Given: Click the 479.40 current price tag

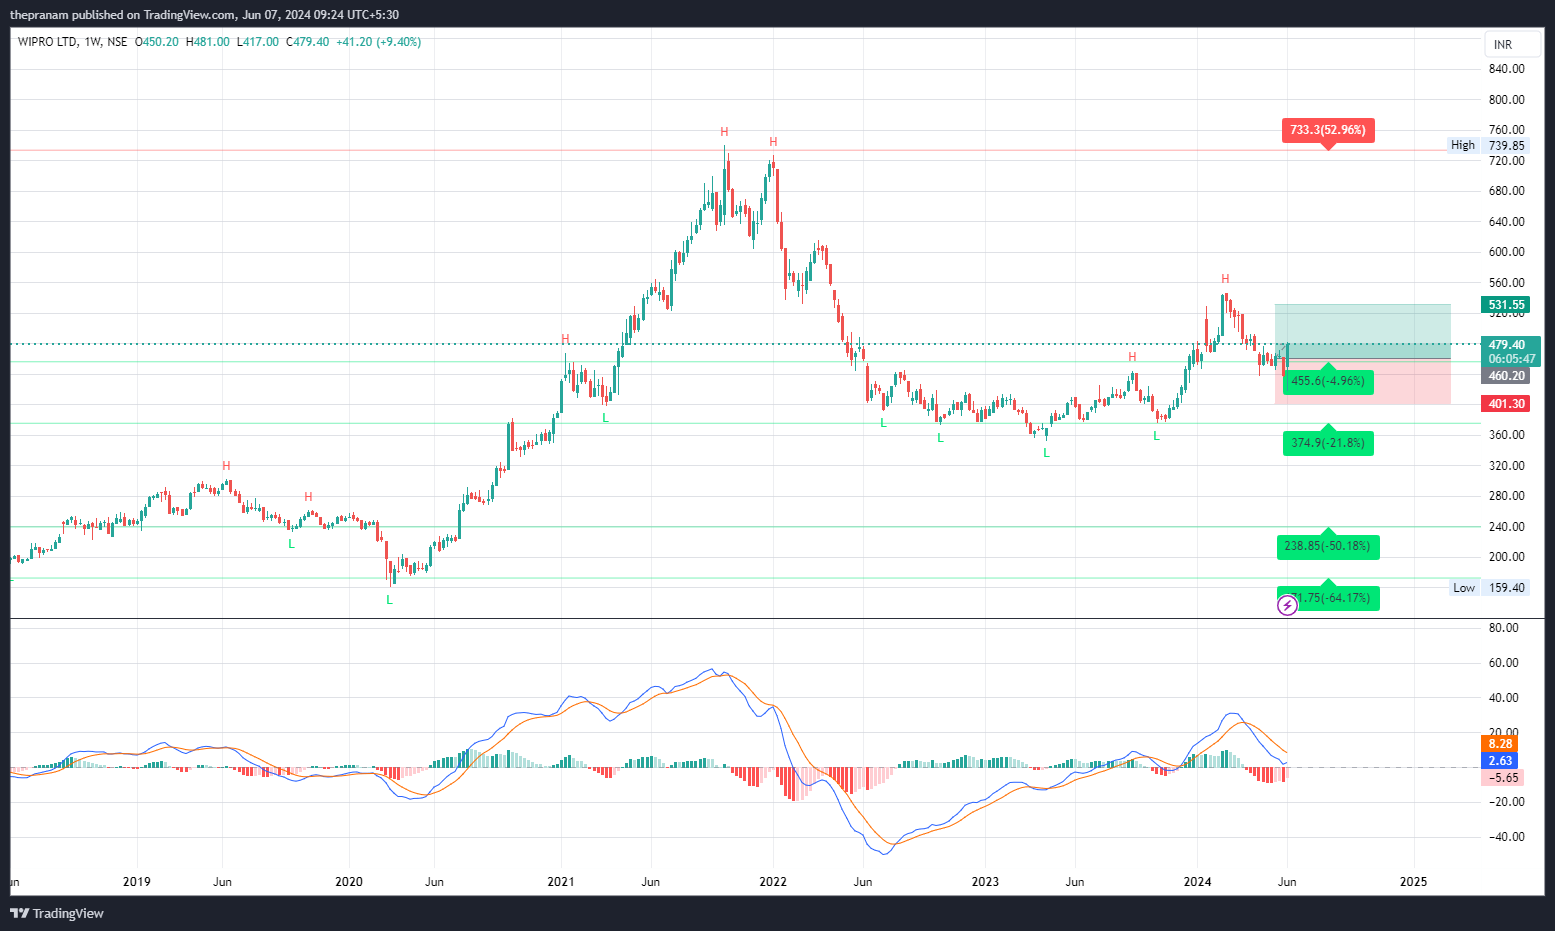Looking at the screenshot, I should [x=1507, y=345].
